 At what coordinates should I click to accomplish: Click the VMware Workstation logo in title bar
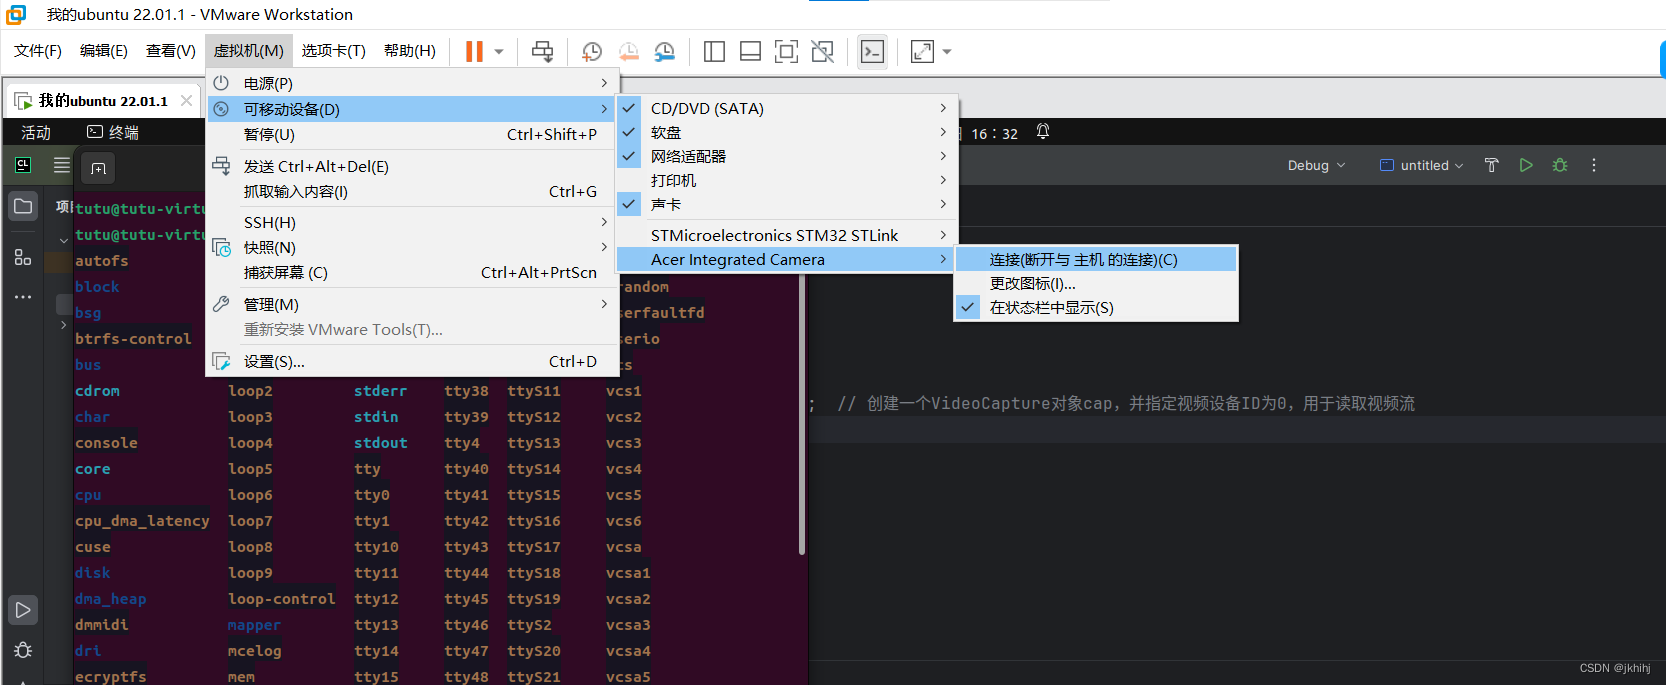point(16,14)
